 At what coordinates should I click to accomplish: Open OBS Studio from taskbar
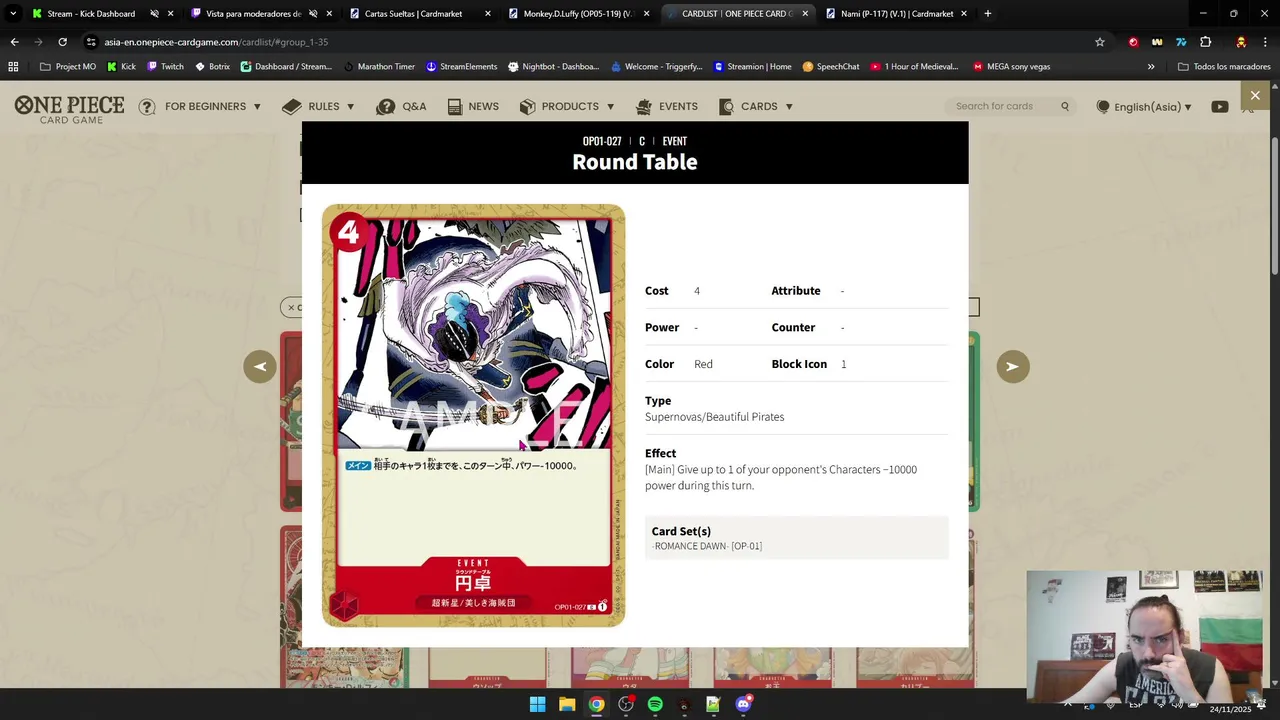(626, 704)
